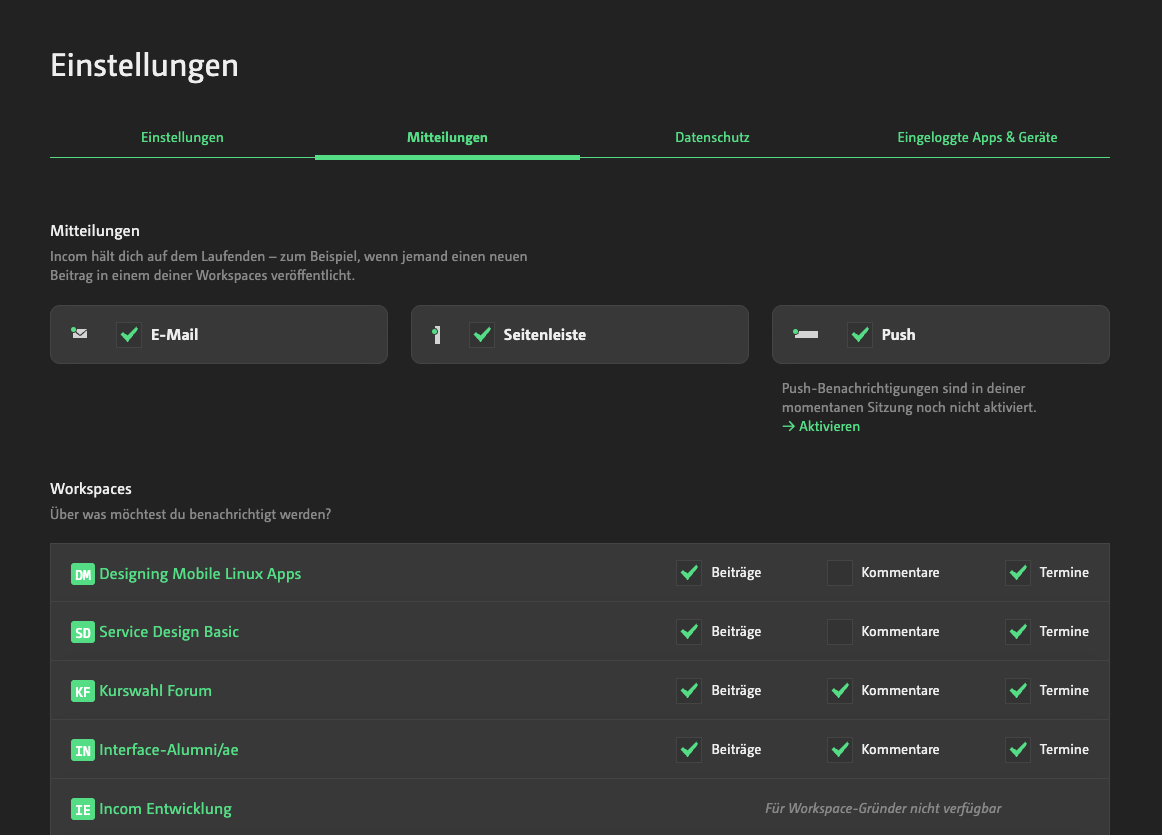Uncheck Beiträge for Service Design Basic

(x=689, y=631)
